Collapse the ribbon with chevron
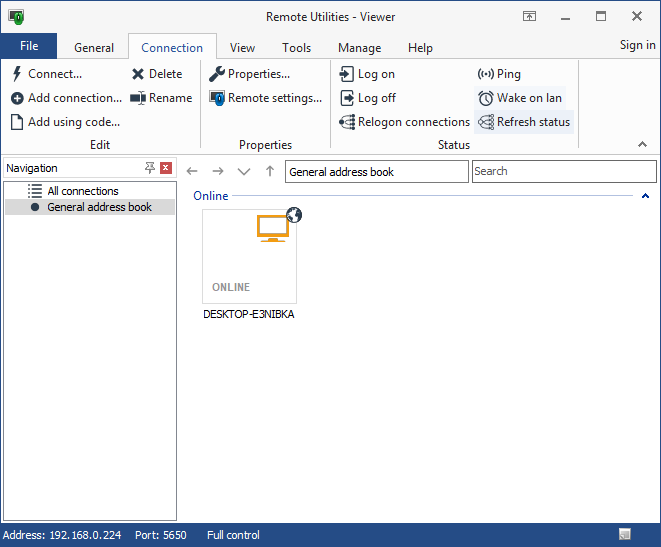The height and width of the screenshot is (547, 661). 642,145
